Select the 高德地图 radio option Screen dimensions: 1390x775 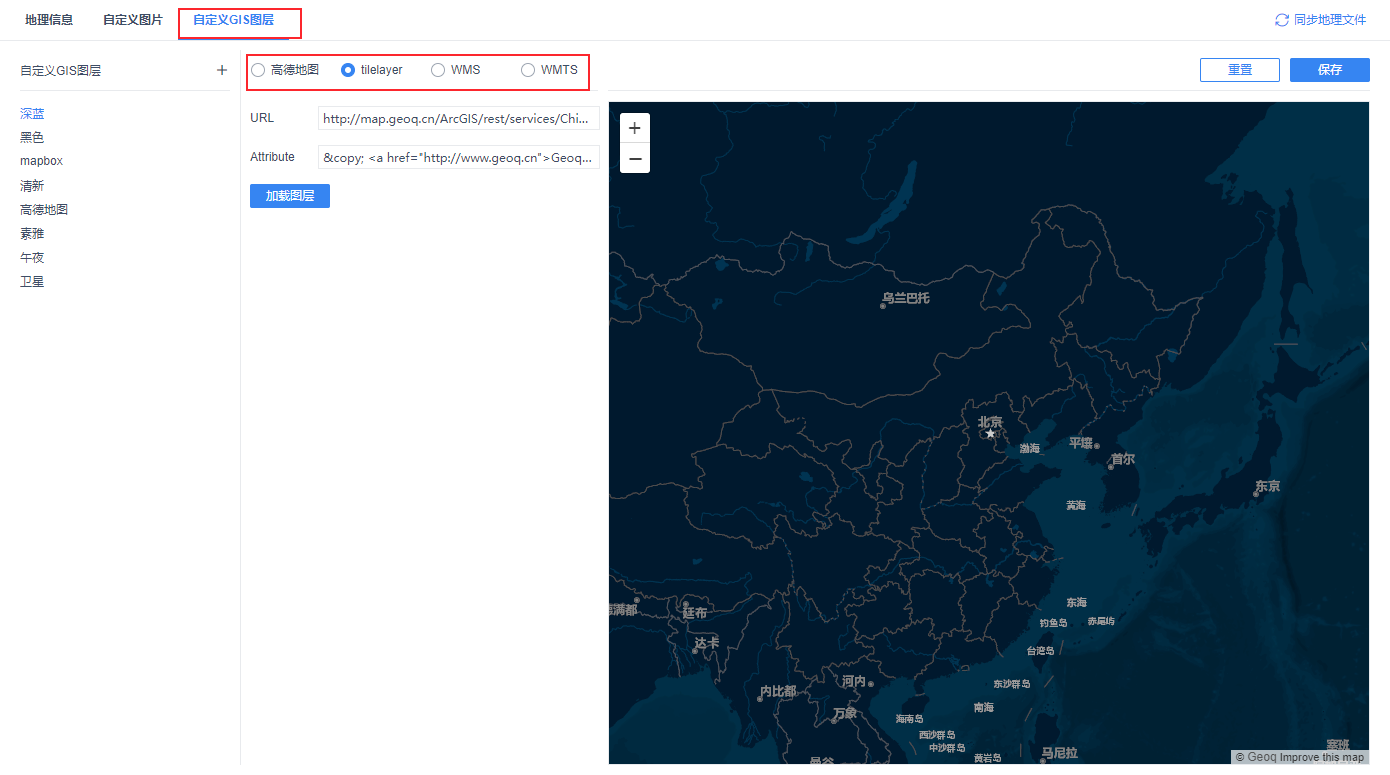click(x=258, y=70)
